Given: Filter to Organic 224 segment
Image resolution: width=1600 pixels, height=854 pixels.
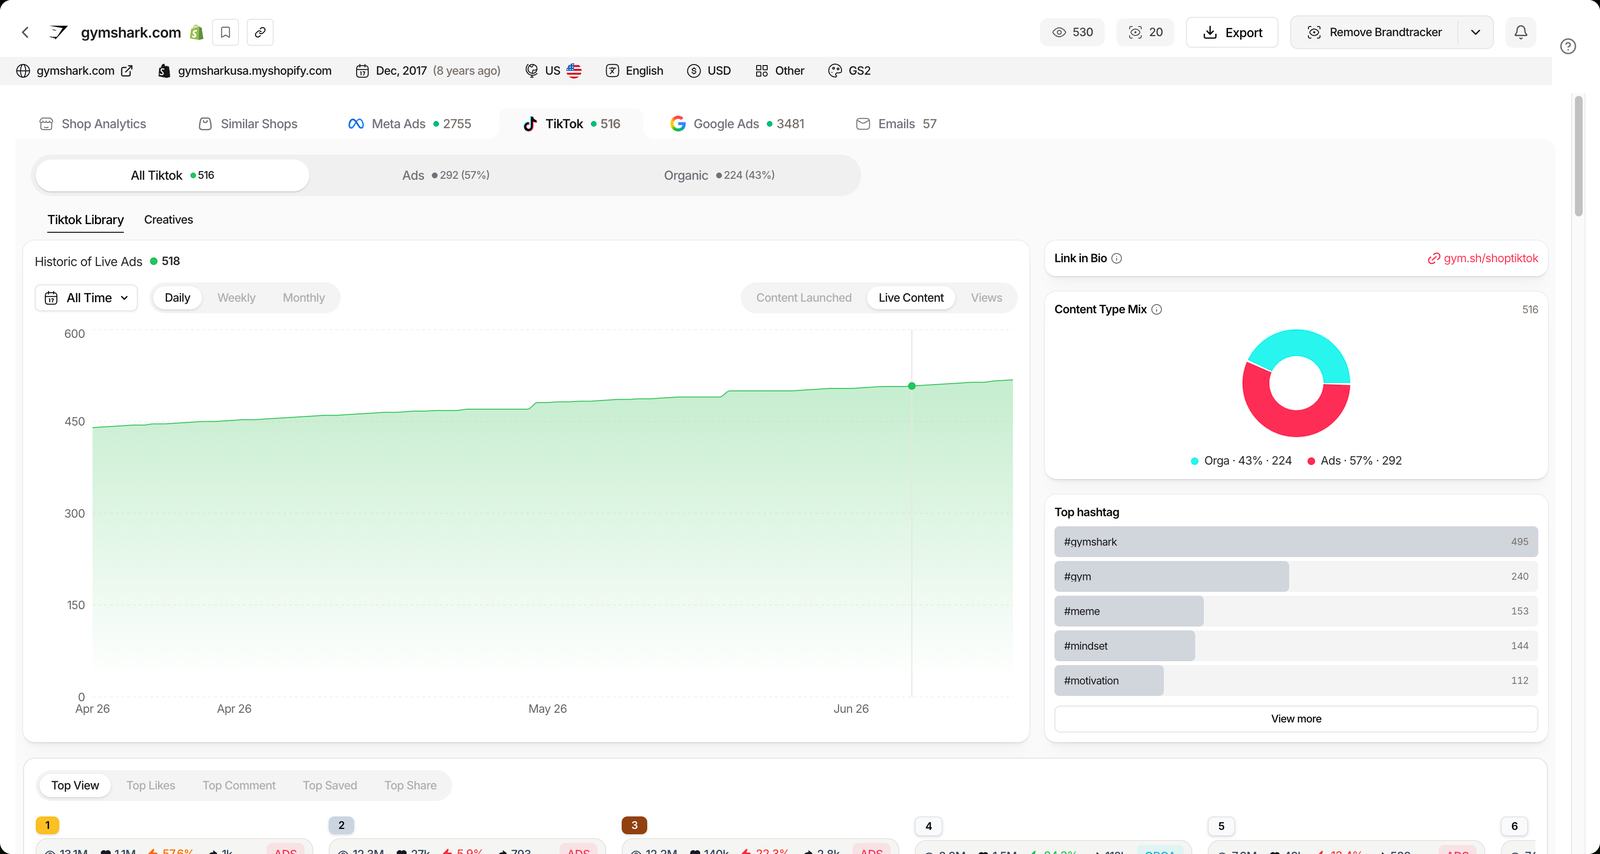Looking at the screenshot, I should (719, 175).
